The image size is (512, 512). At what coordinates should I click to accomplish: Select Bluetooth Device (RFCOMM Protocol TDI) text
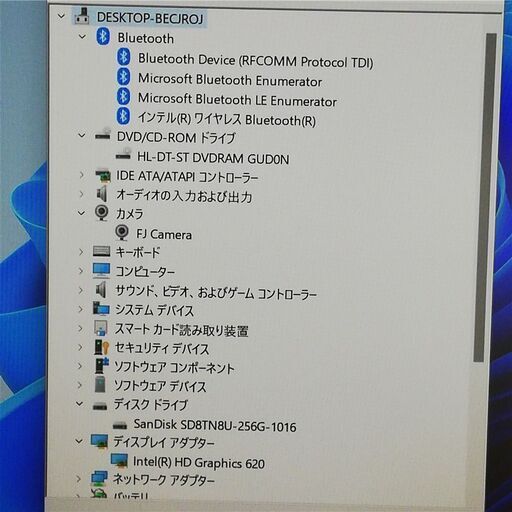coord(256,61)
